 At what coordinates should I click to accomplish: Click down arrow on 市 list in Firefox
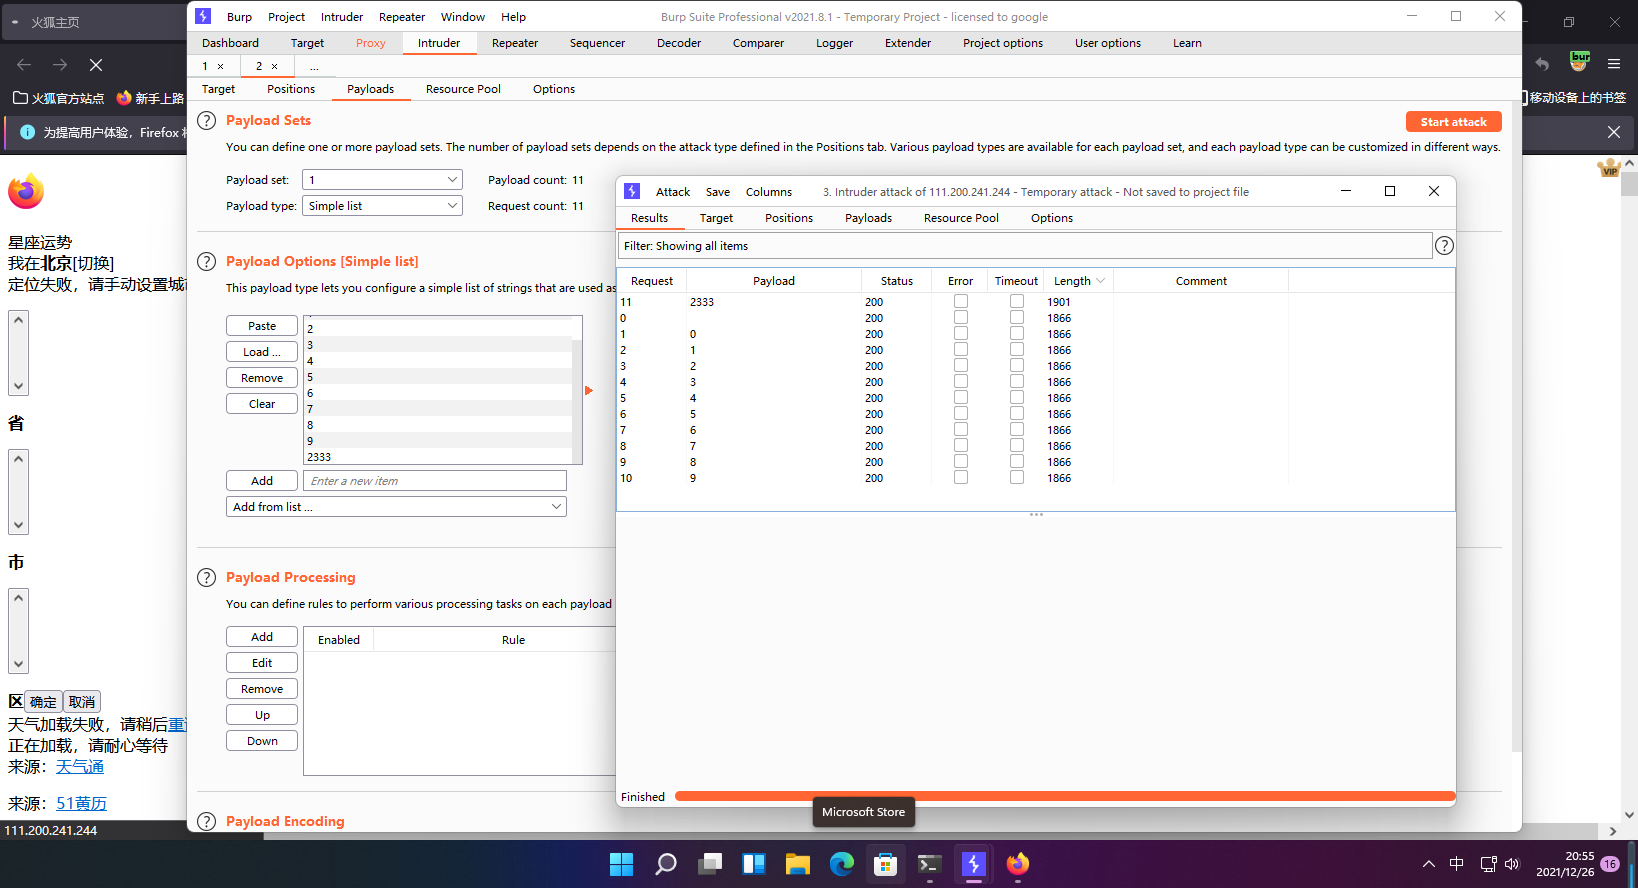[x=18, y=664]
